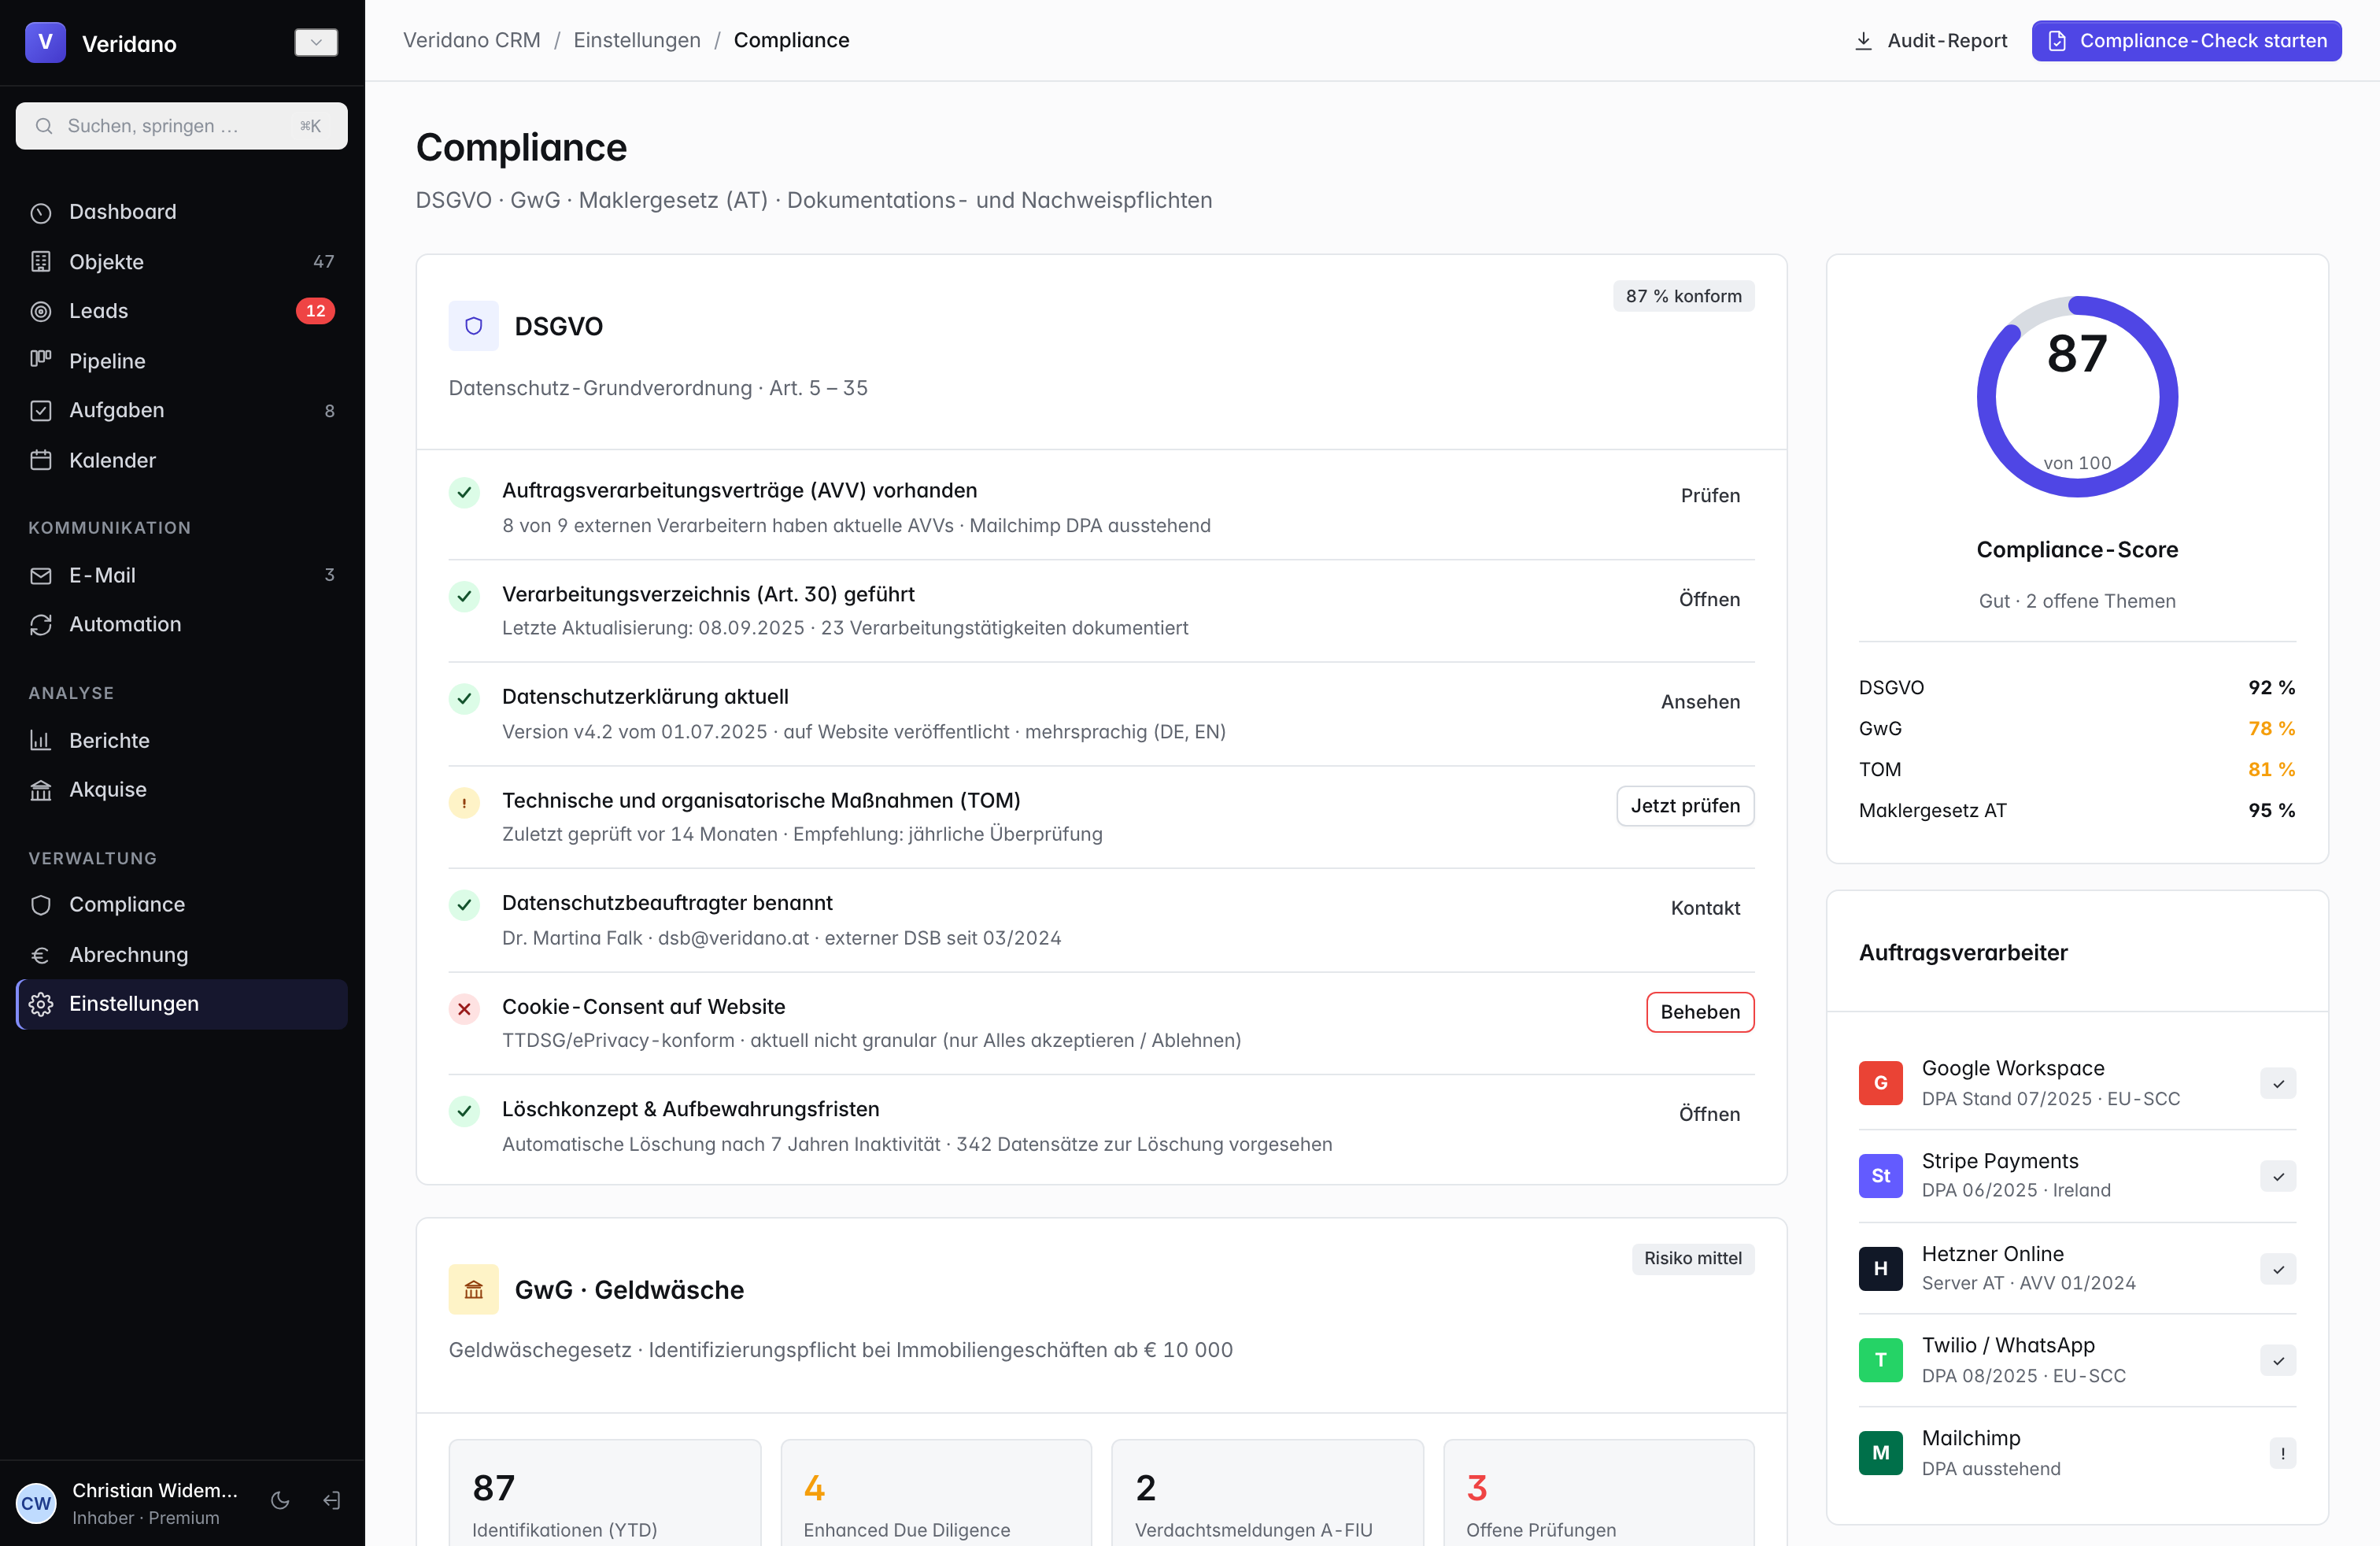The image size is (2380, 1546).
Task: Click check icon beside Verarbeitungsverzeichnis
Action: [x=464, y=597]
